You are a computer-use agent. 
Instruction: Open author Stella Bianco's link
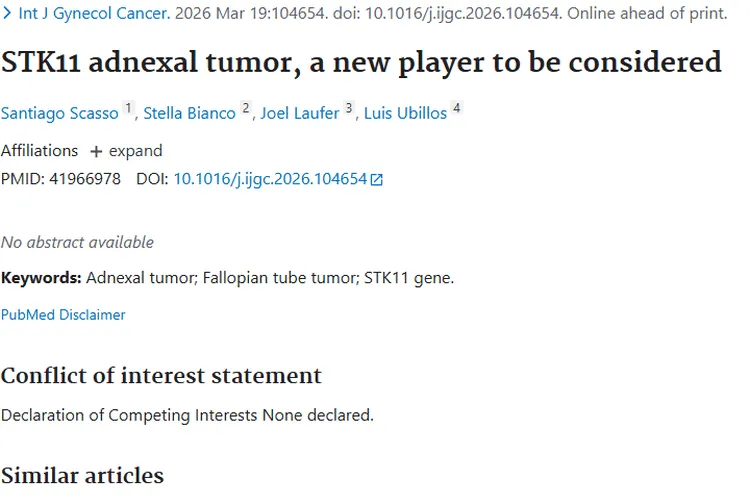[x=190, y=113]
